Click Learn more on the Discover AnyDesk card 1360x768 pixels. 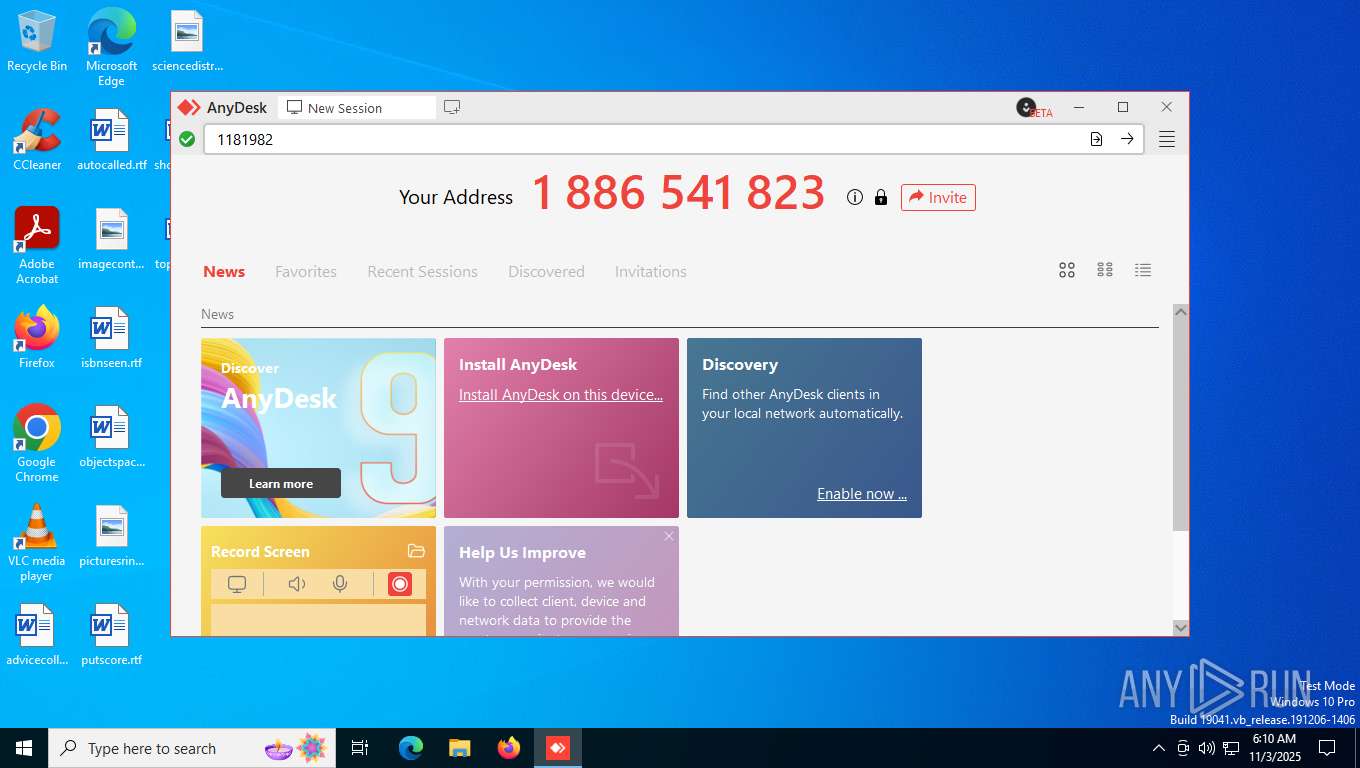coord(281,483)
